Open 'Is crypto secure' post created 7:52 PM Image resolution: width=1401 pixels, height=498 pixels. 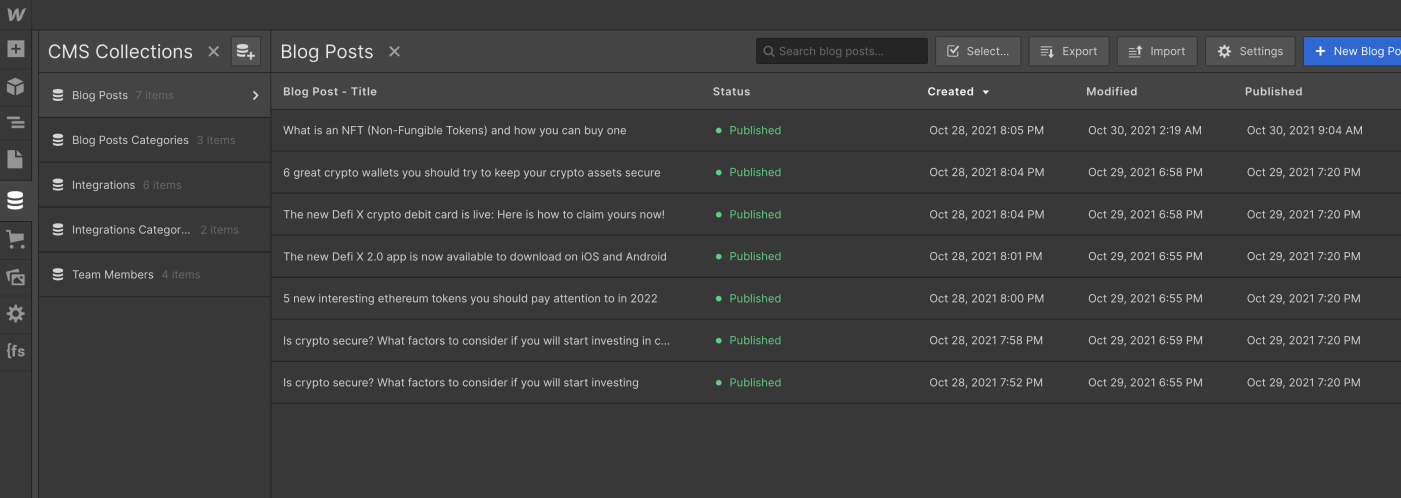click(461, 382)
